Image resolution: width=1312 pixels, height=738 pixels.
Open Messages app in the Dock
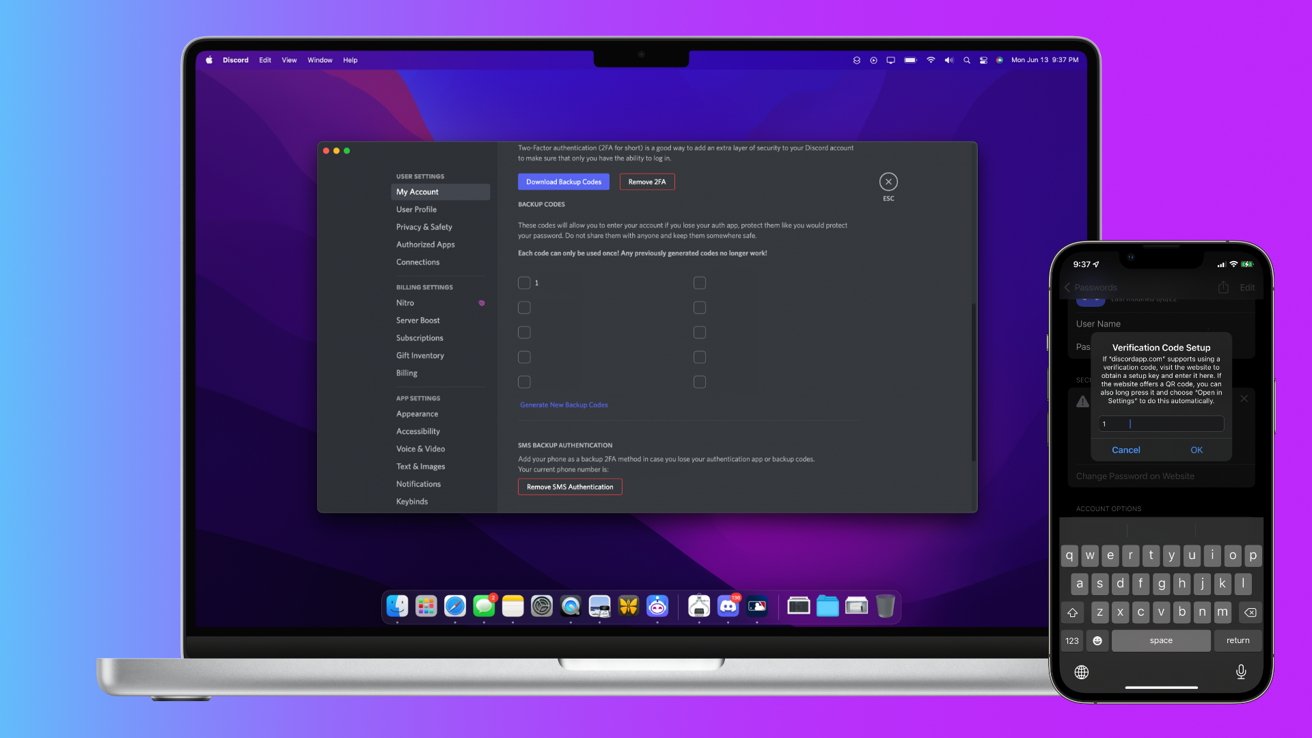pos(484,606)
